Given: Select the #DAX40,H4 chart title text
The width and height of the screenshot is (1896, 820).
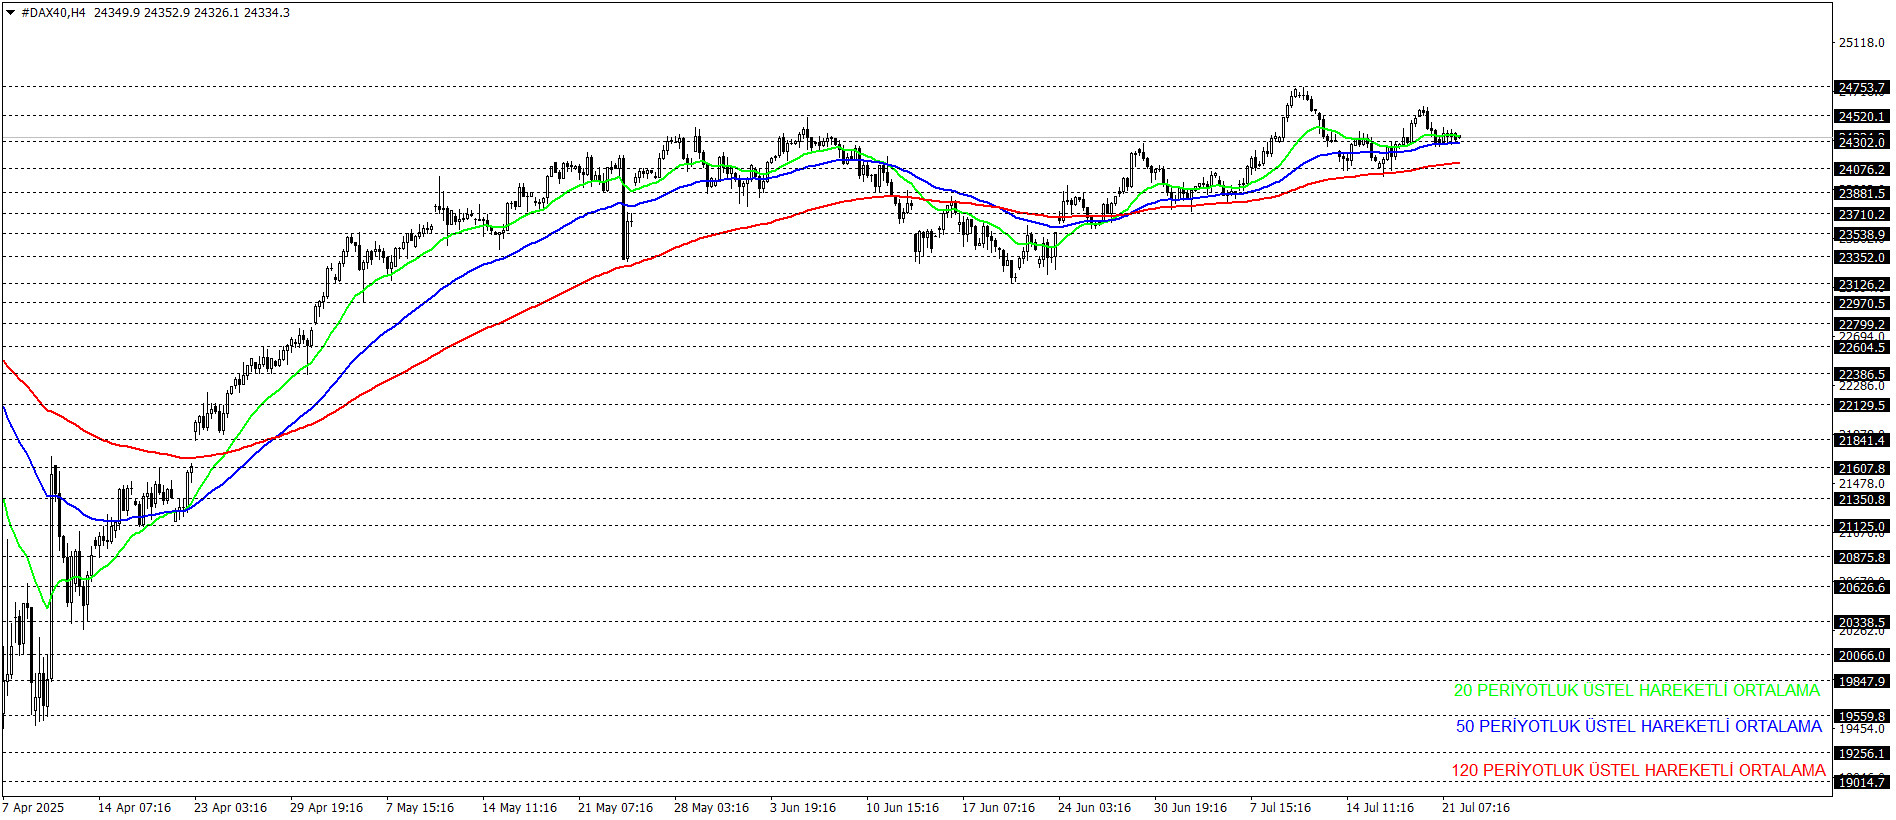Looking at the screenshot, I should [x=53, y=13].
